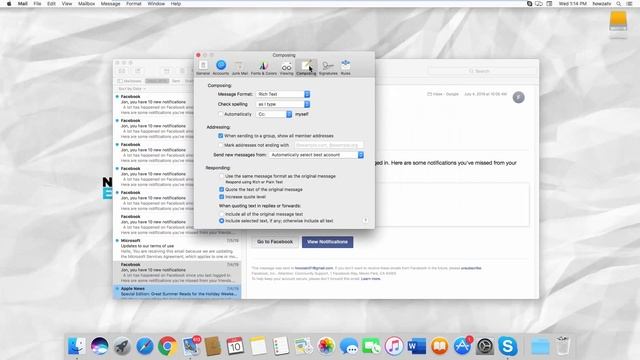Open System Preferences gear in Dock
Image resolution: width=640 pixels, height=360 pixels.
coord(485,346)
